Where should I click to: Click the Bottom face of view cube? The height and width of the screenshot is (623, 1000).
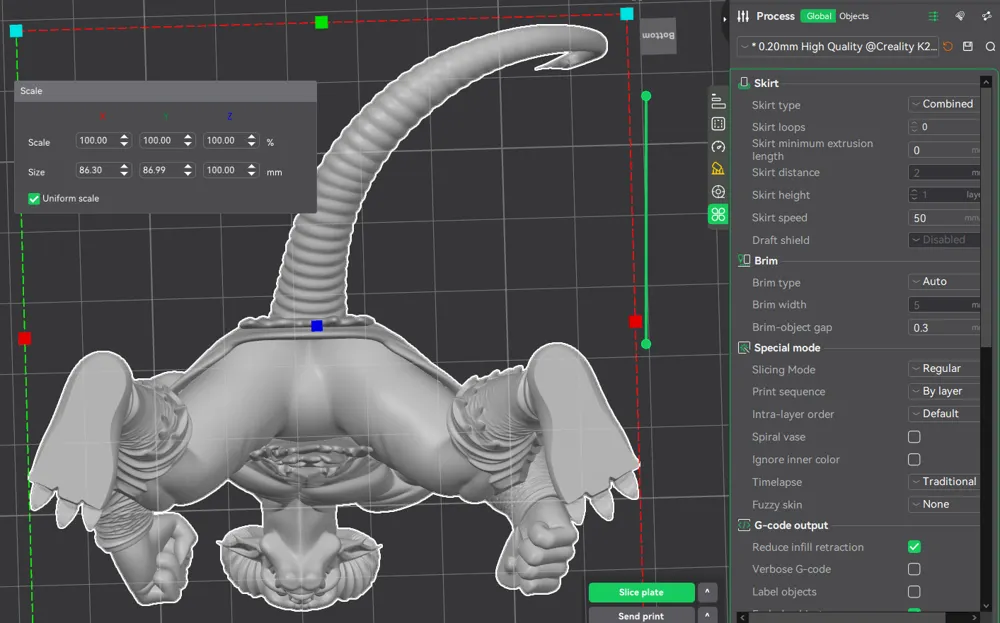[658, 35]
